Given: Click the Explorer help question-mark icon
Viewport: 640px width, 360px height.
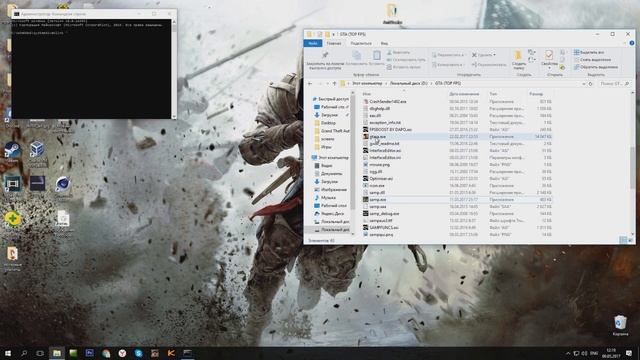Looking at the screenshot, I should tap(631, 43).
